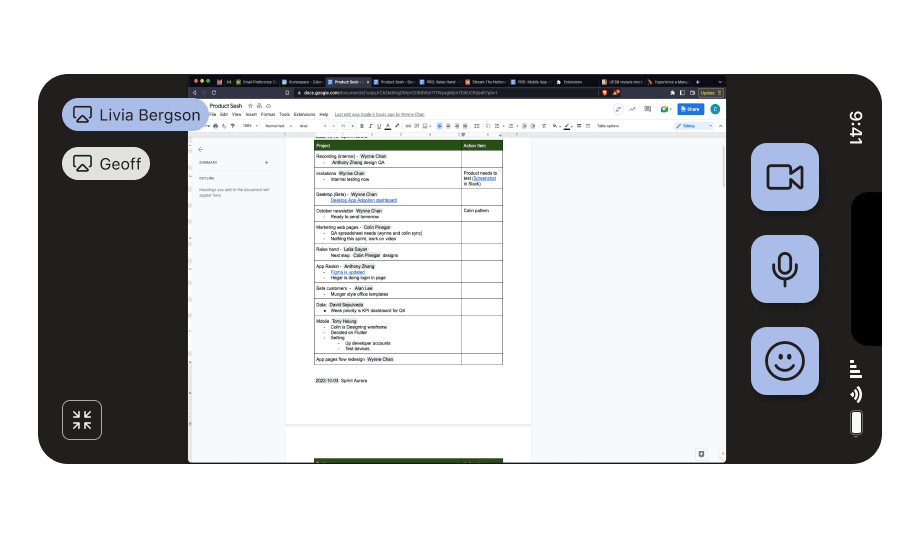Click the Google Meet icon in Docs header
This screenshot has width=920, height=537.
coord(663,109)
